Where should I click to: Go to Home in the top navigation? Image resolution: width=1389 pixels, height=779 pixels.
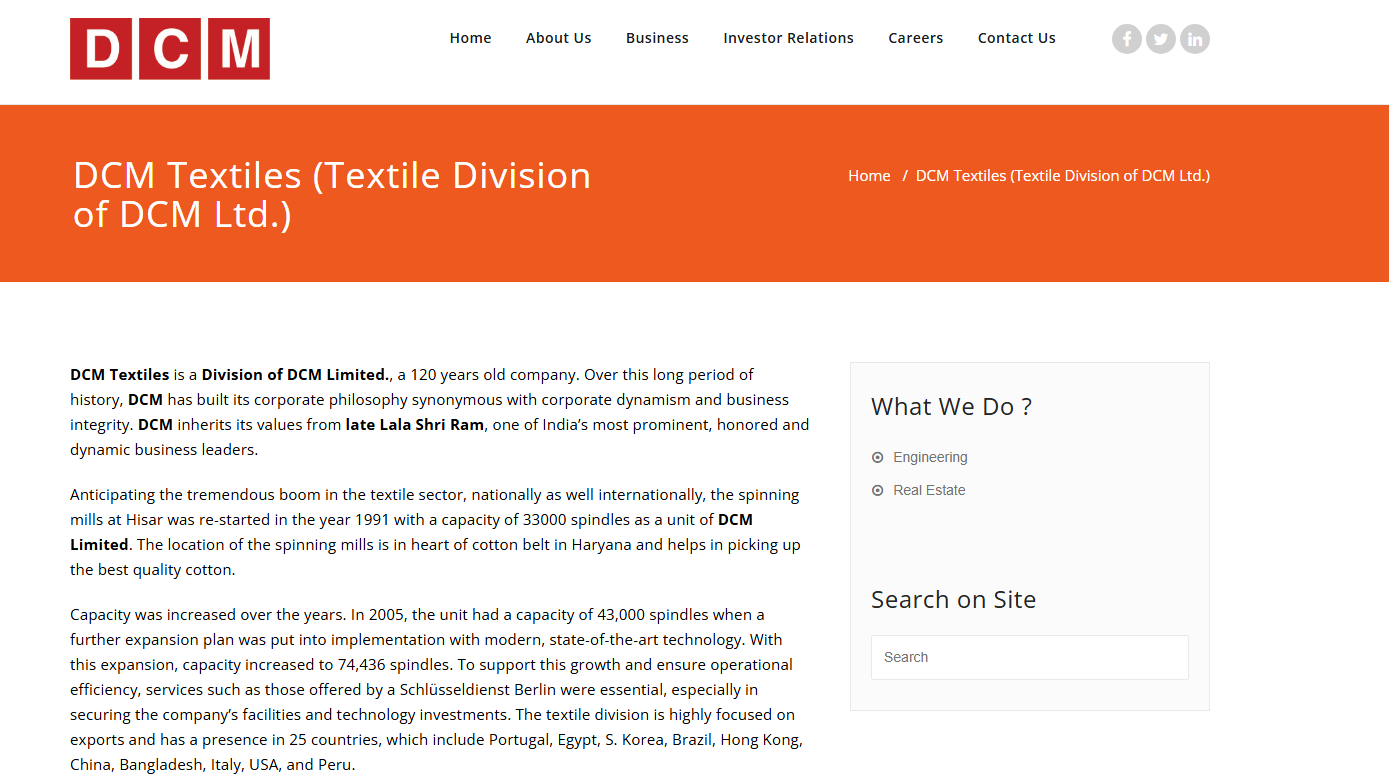point(470,38)
